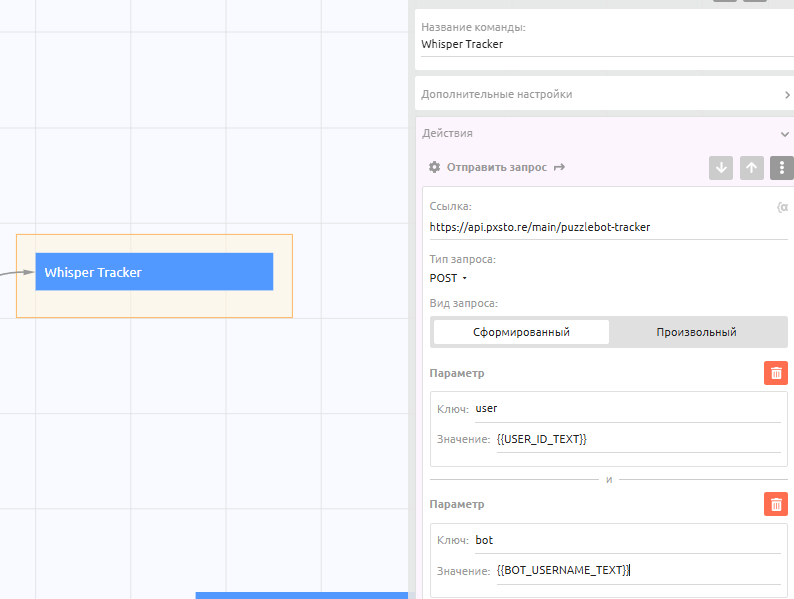The image size is (794, 599).
Task: Click the Ссылка URL input field
Action: click(x=600, y=227)
